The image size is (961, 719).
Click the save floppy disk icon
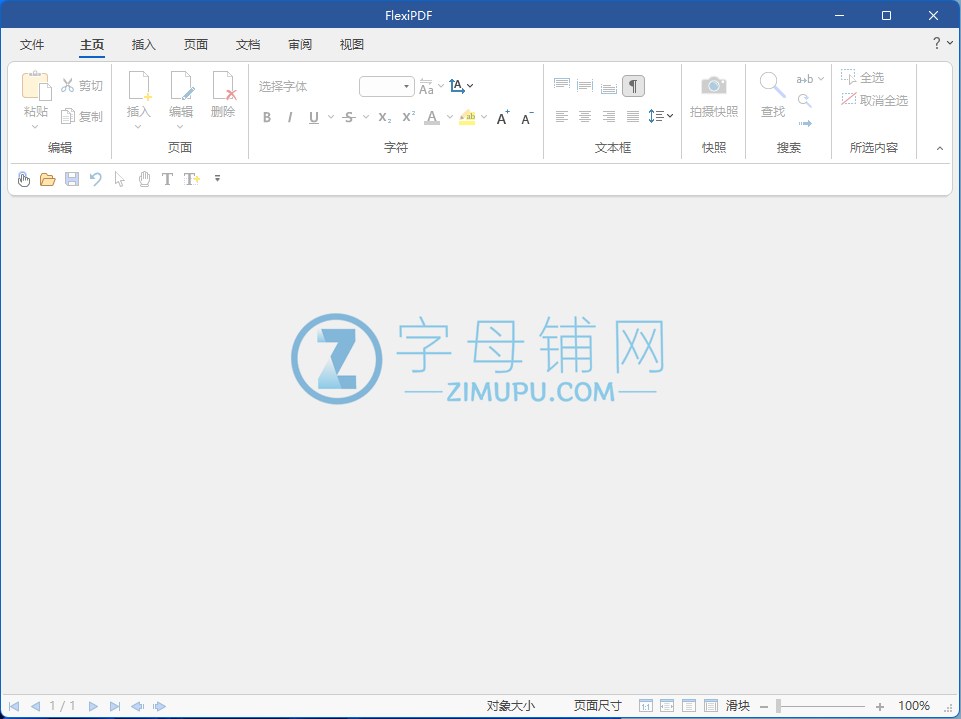(x=72, y=179)
